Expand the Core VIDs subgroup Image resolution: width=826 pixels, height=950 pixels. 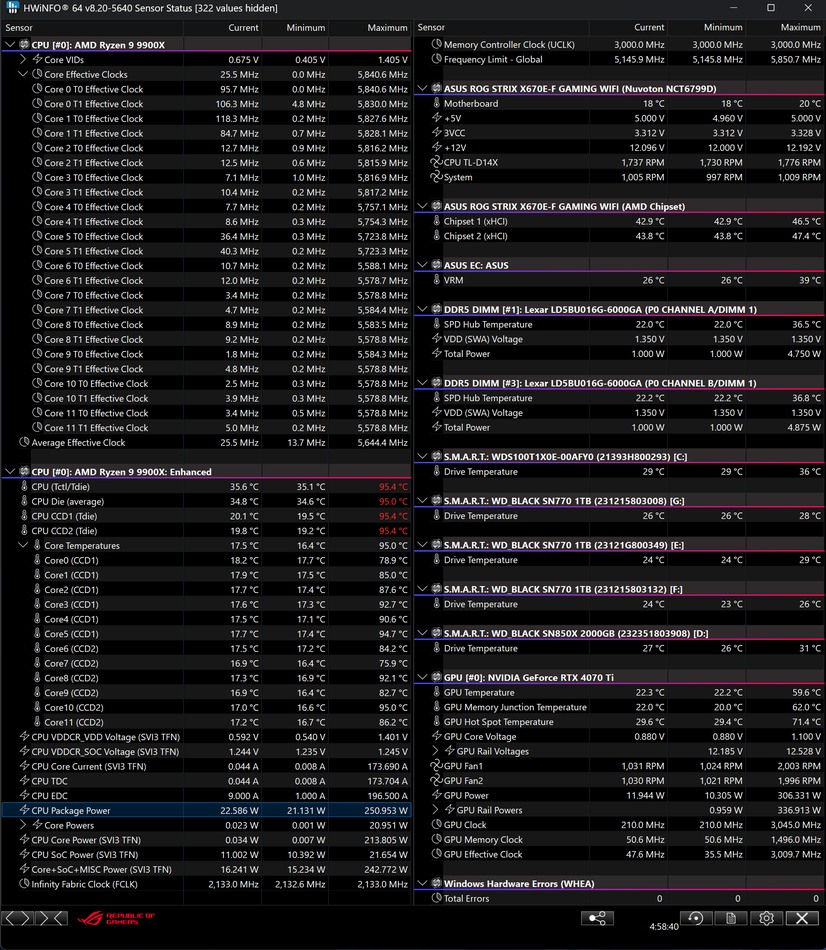tap(23, 59)
